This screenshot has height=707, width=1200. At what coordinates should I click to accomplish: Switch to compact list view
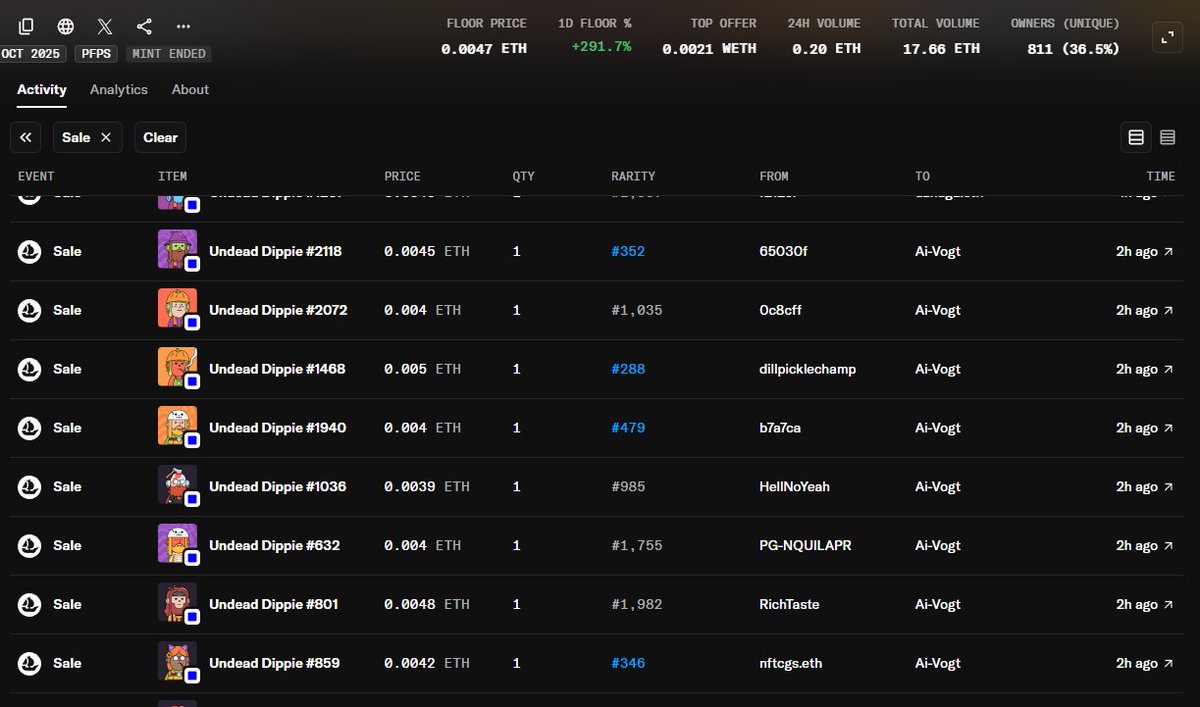(x=1167, y=138)
